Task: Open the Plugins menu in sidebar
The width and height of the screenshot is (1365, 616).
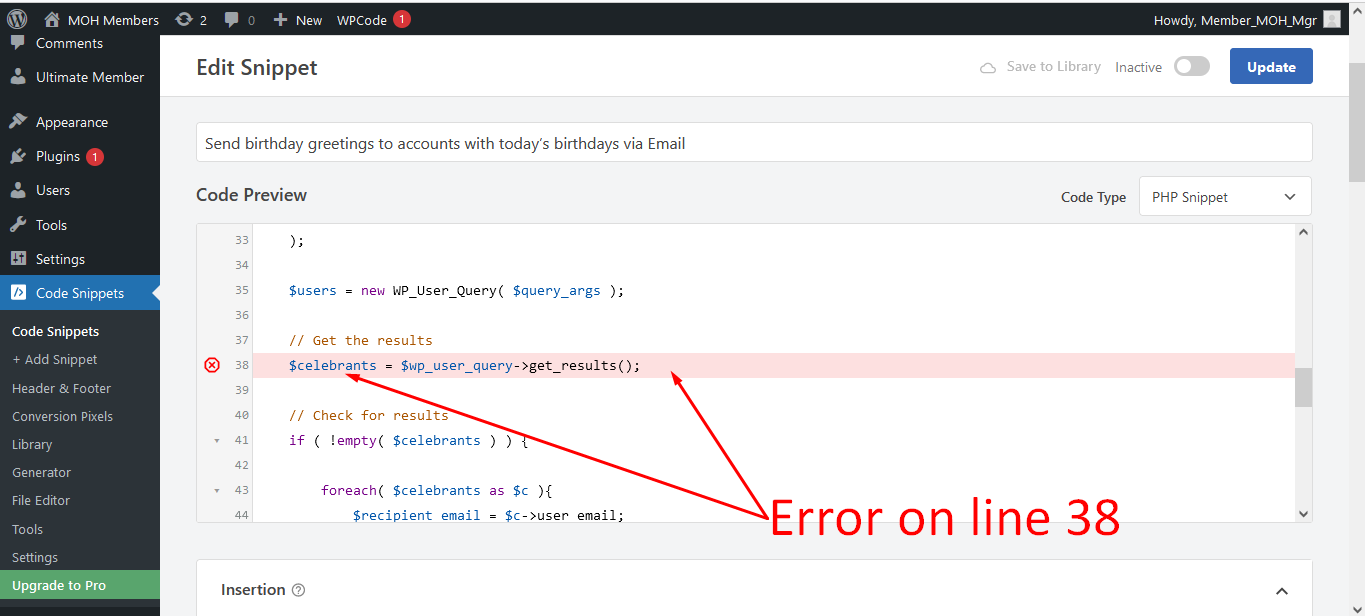Action: click(x=58, y=156)
